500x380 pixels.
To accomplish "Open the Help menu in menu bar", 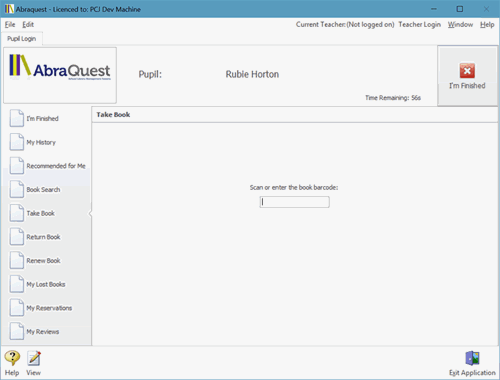I will click(487, 24).
